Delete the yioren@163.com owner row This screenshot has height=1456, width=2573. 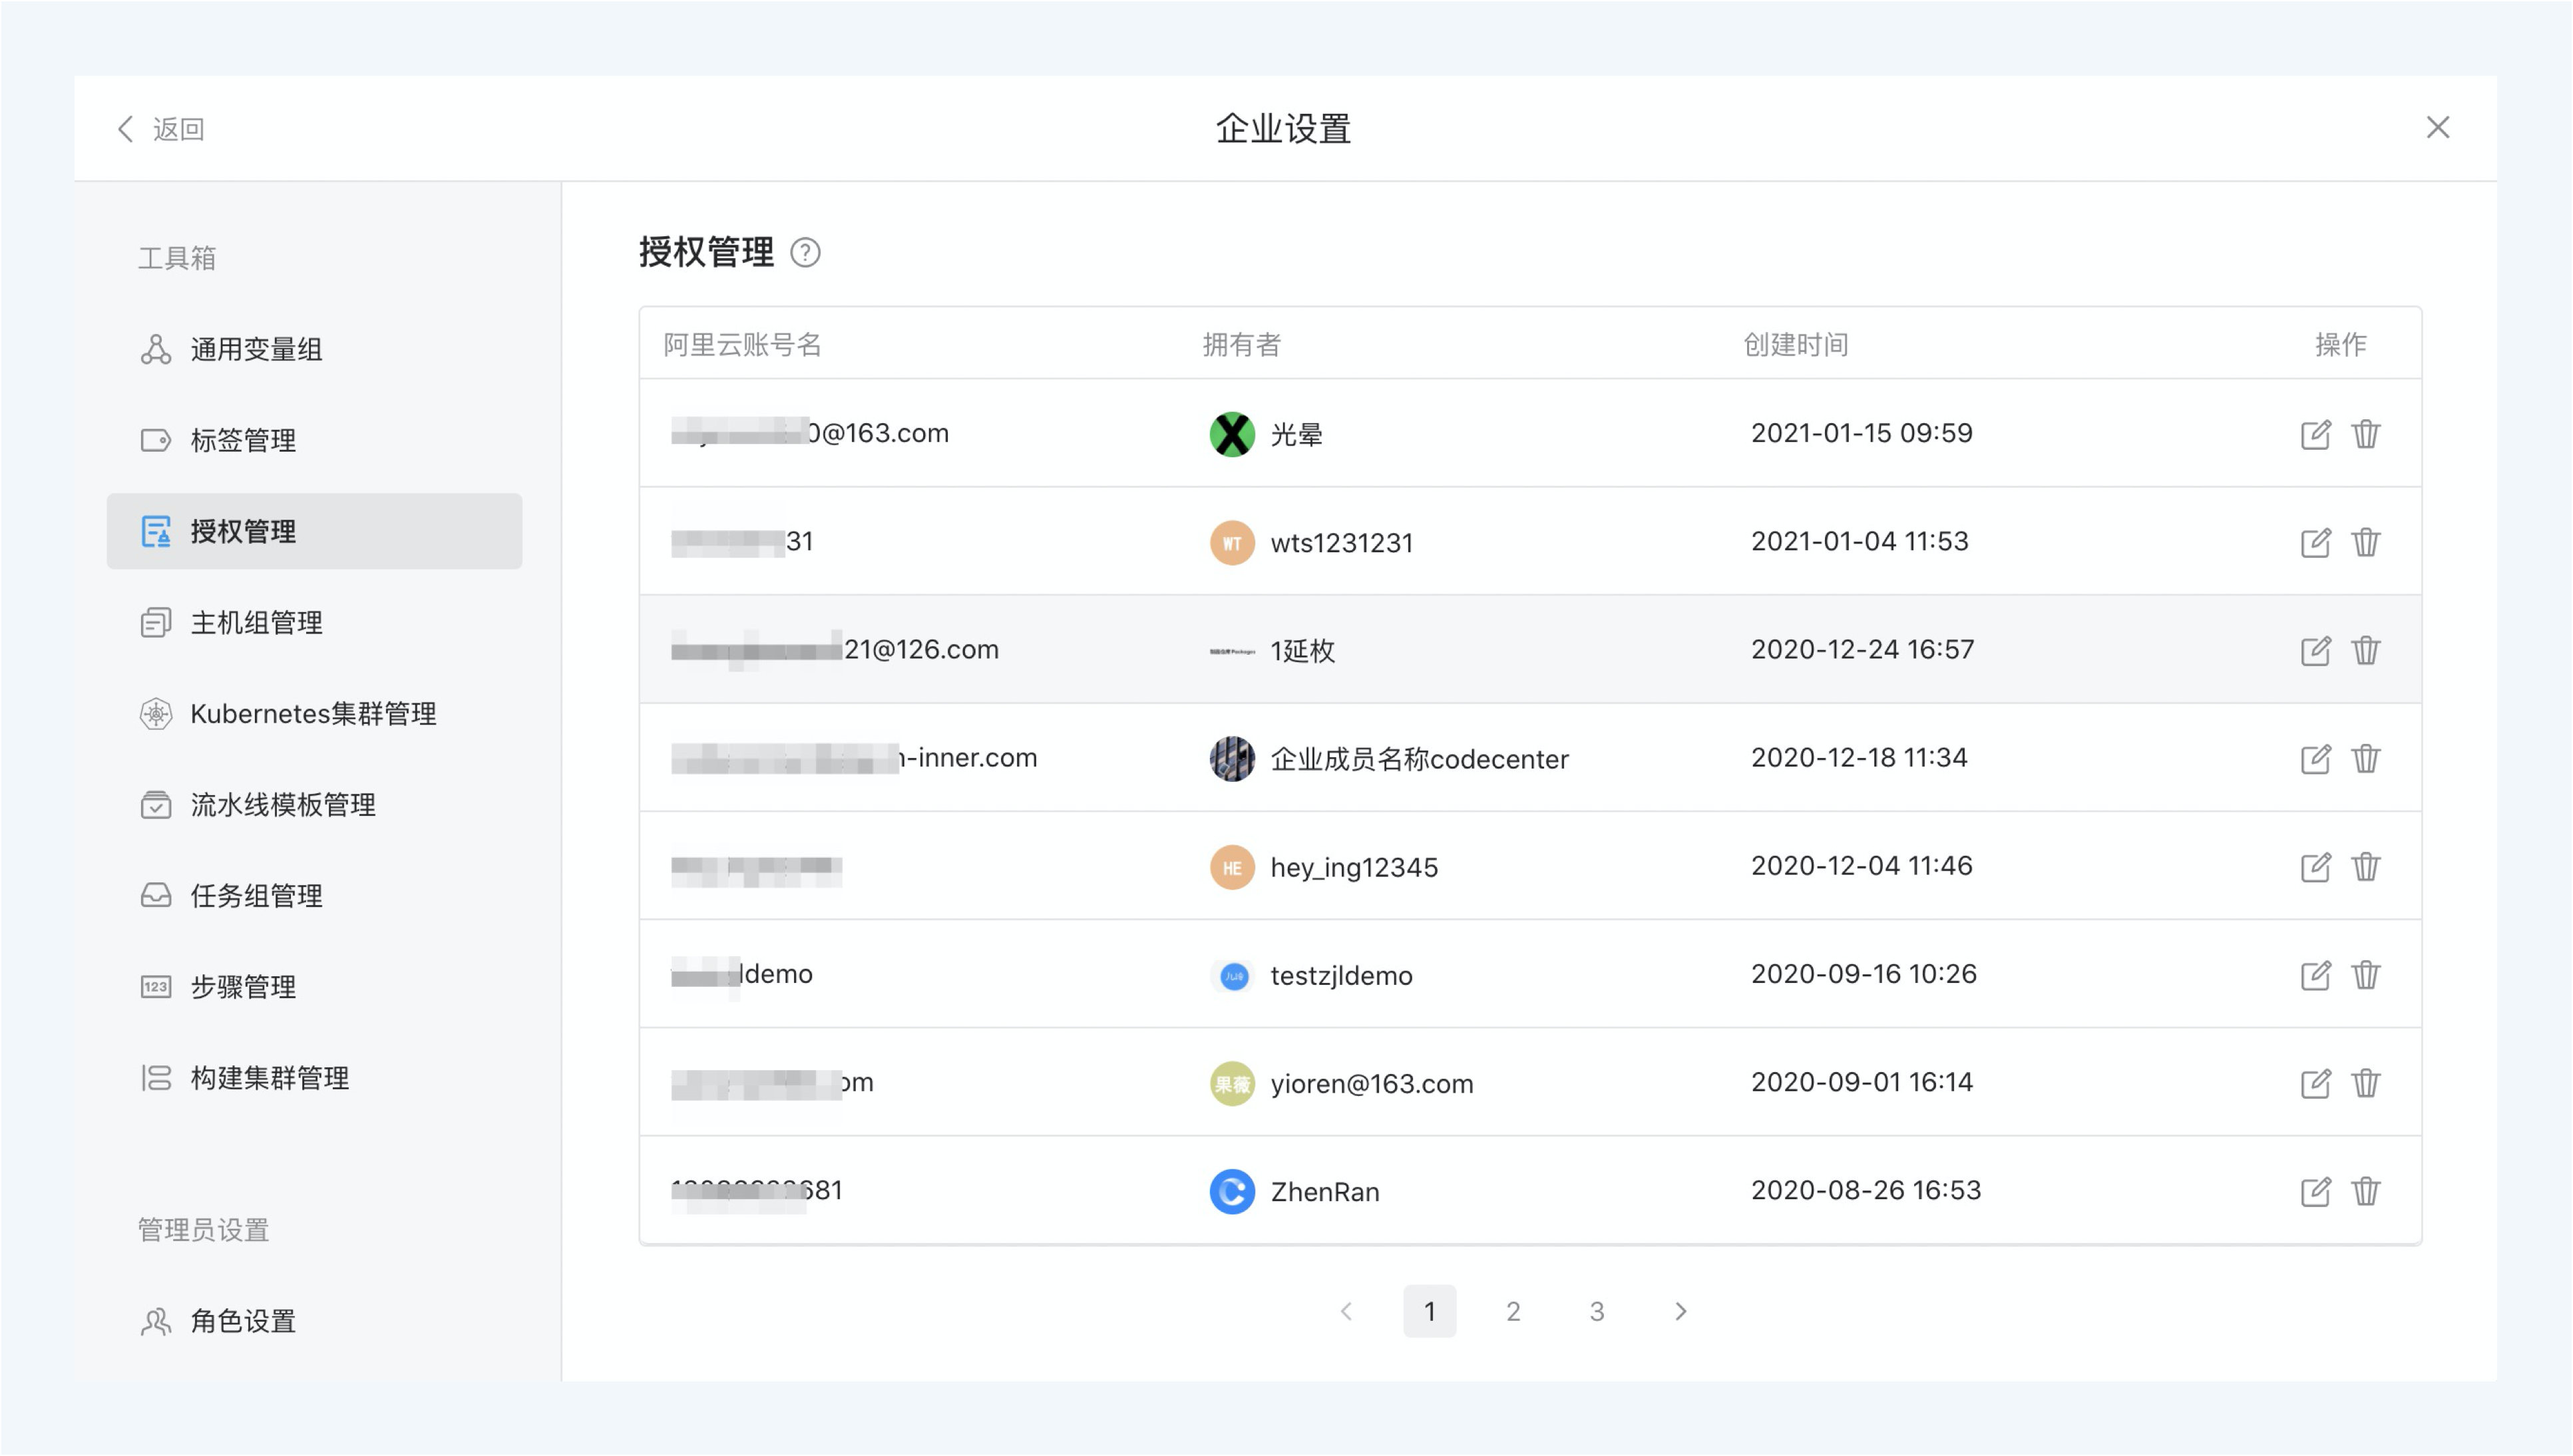tap(2366, 1082)
